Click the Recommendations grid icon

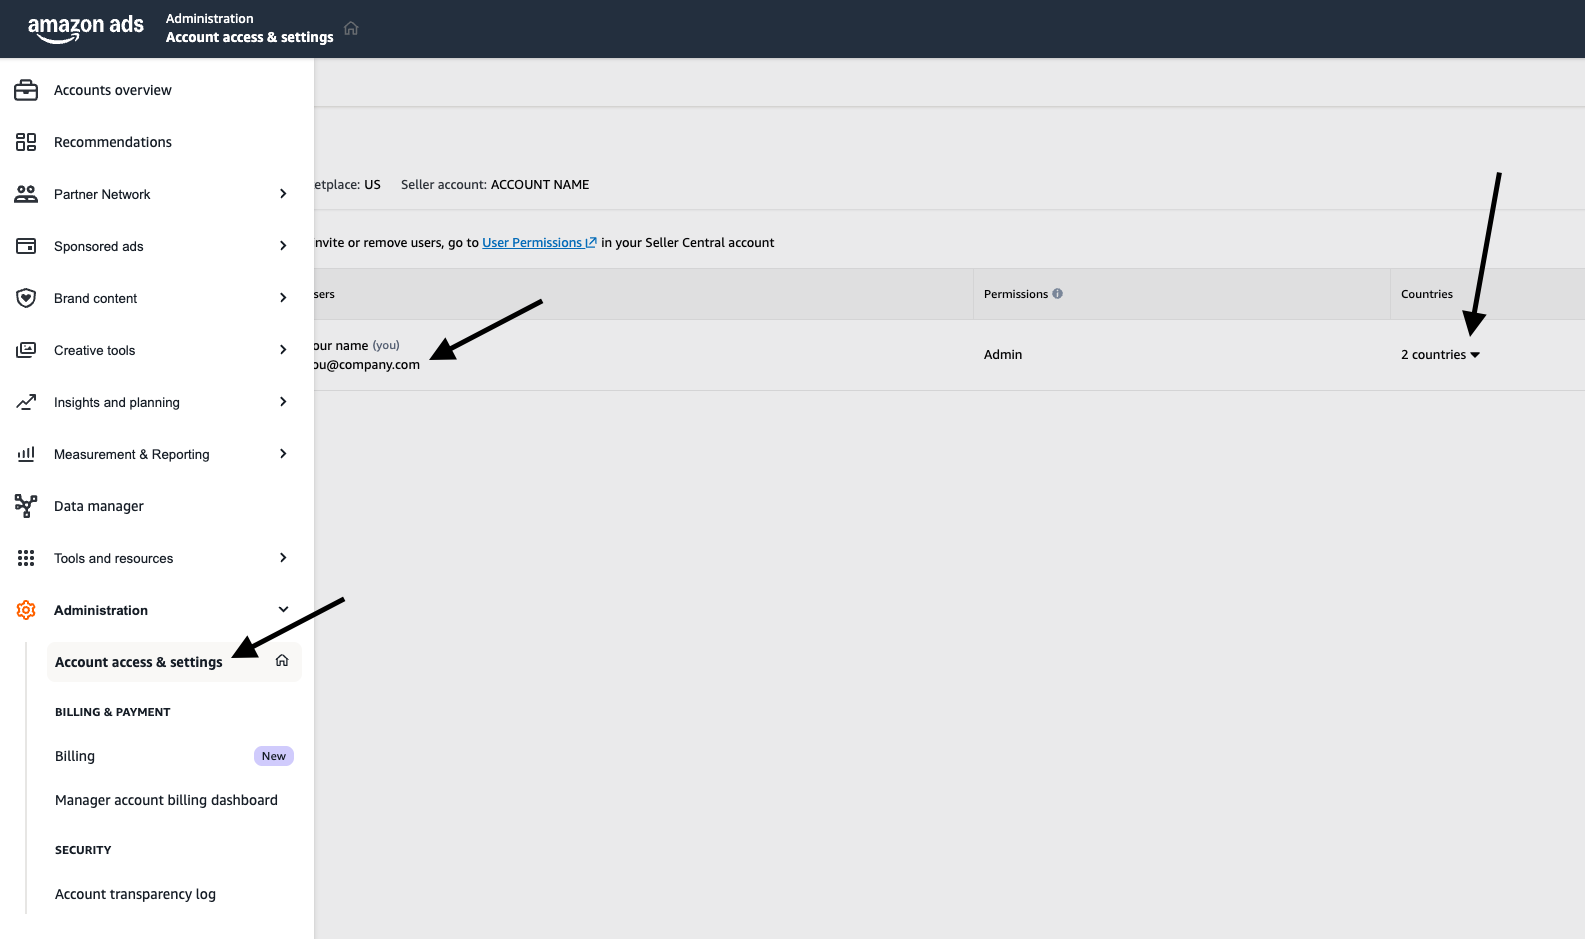[x=26, y=142]
